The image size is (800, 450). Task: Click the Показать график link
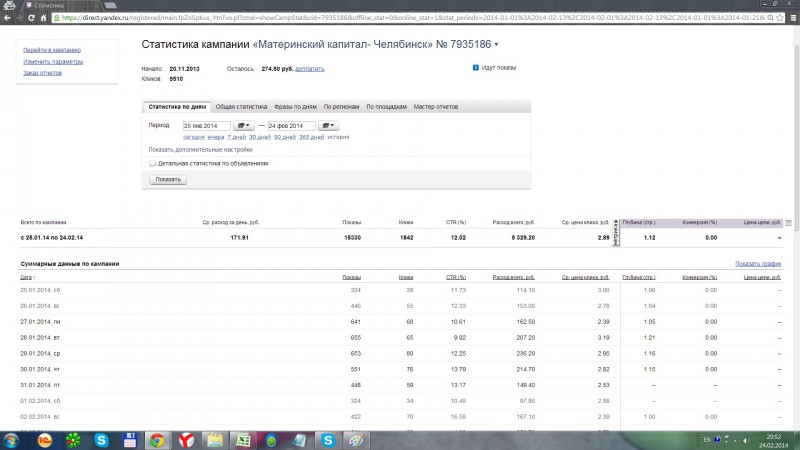758,264
